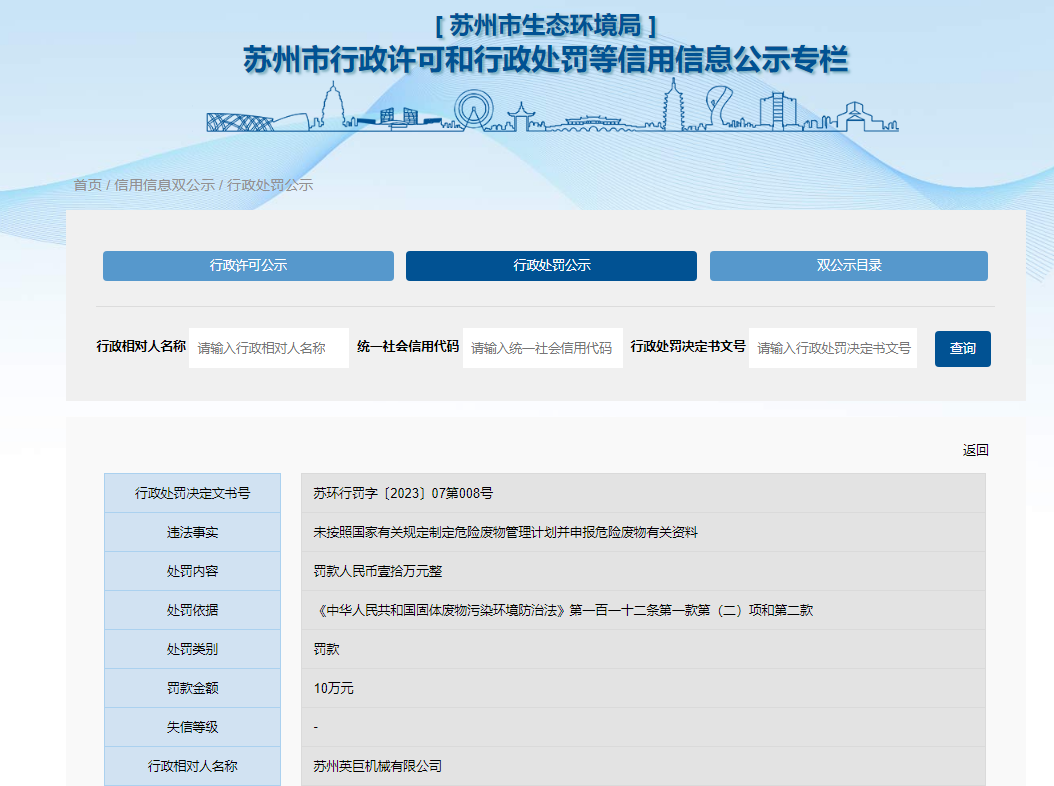Open the 信用信息双公示 breadcrumb
Viewport: 1054px width, 786px height.
click(x=164, y=185)
